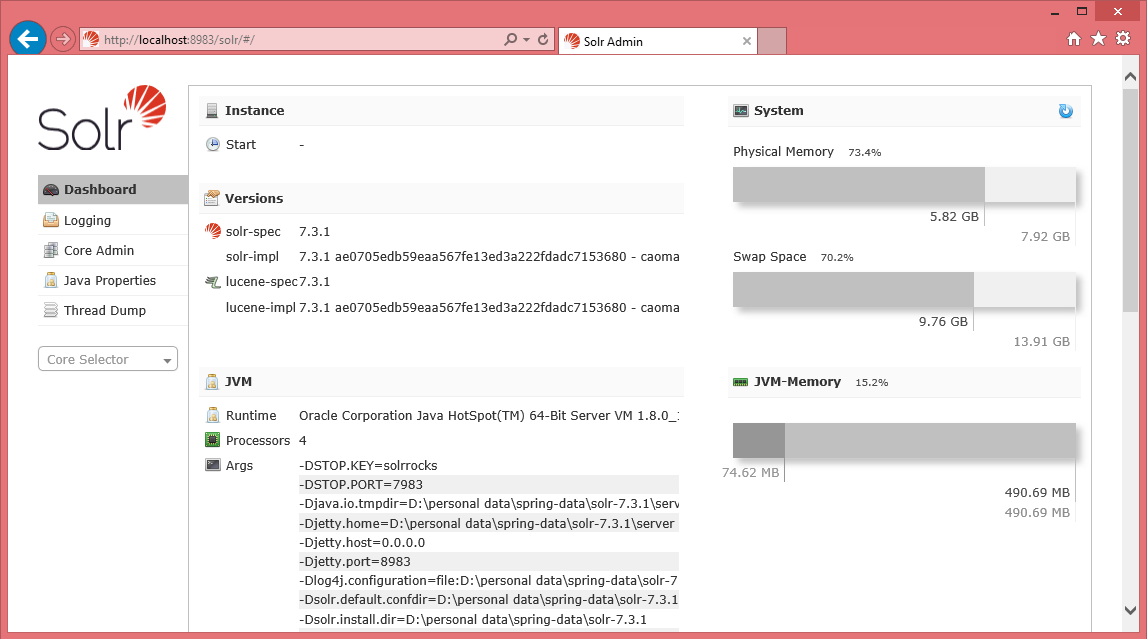Click scrollbar down arrow

(x=1130, y=610)
